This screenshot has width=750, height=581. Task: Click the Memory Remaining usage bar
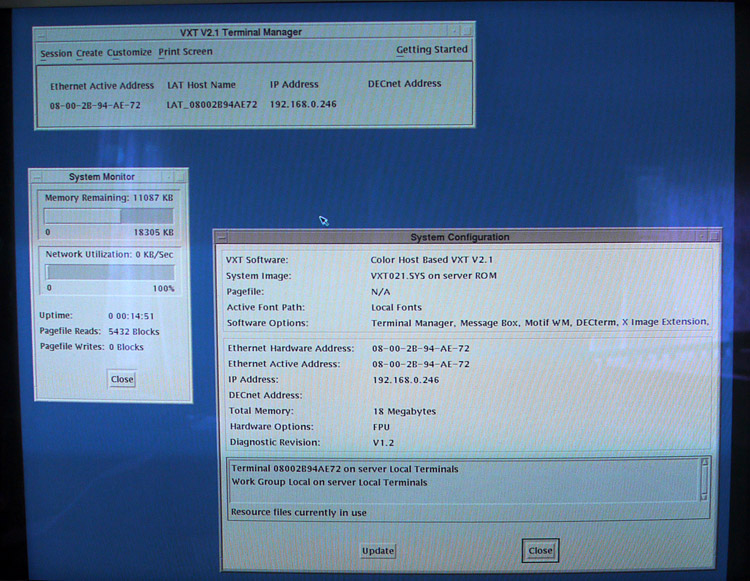[x=109, y=216]
